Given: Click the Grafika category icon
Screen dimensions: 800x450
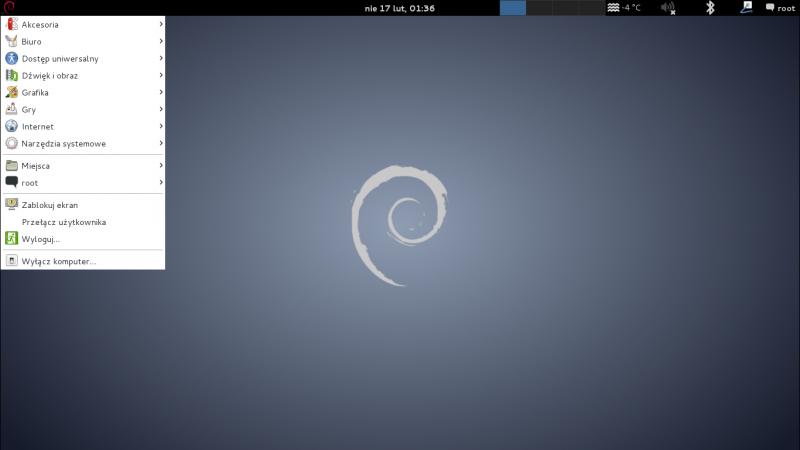Looking at the screenshot, I should (12, 92).
